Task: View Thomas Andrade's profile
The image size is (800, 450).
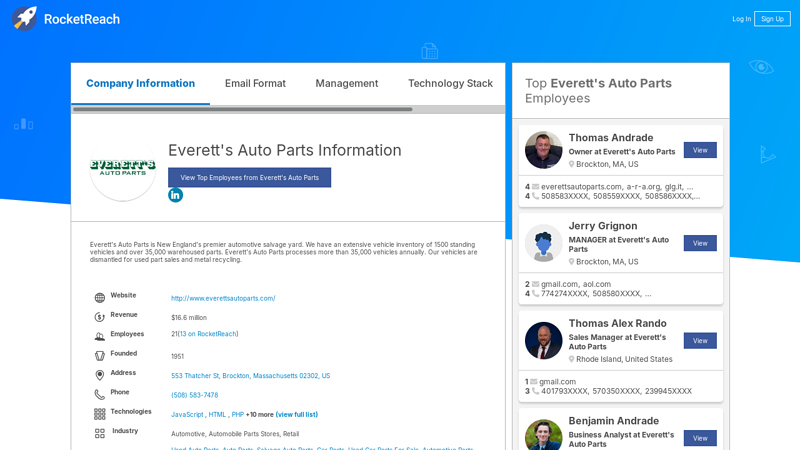Action: tap(700, 150)
